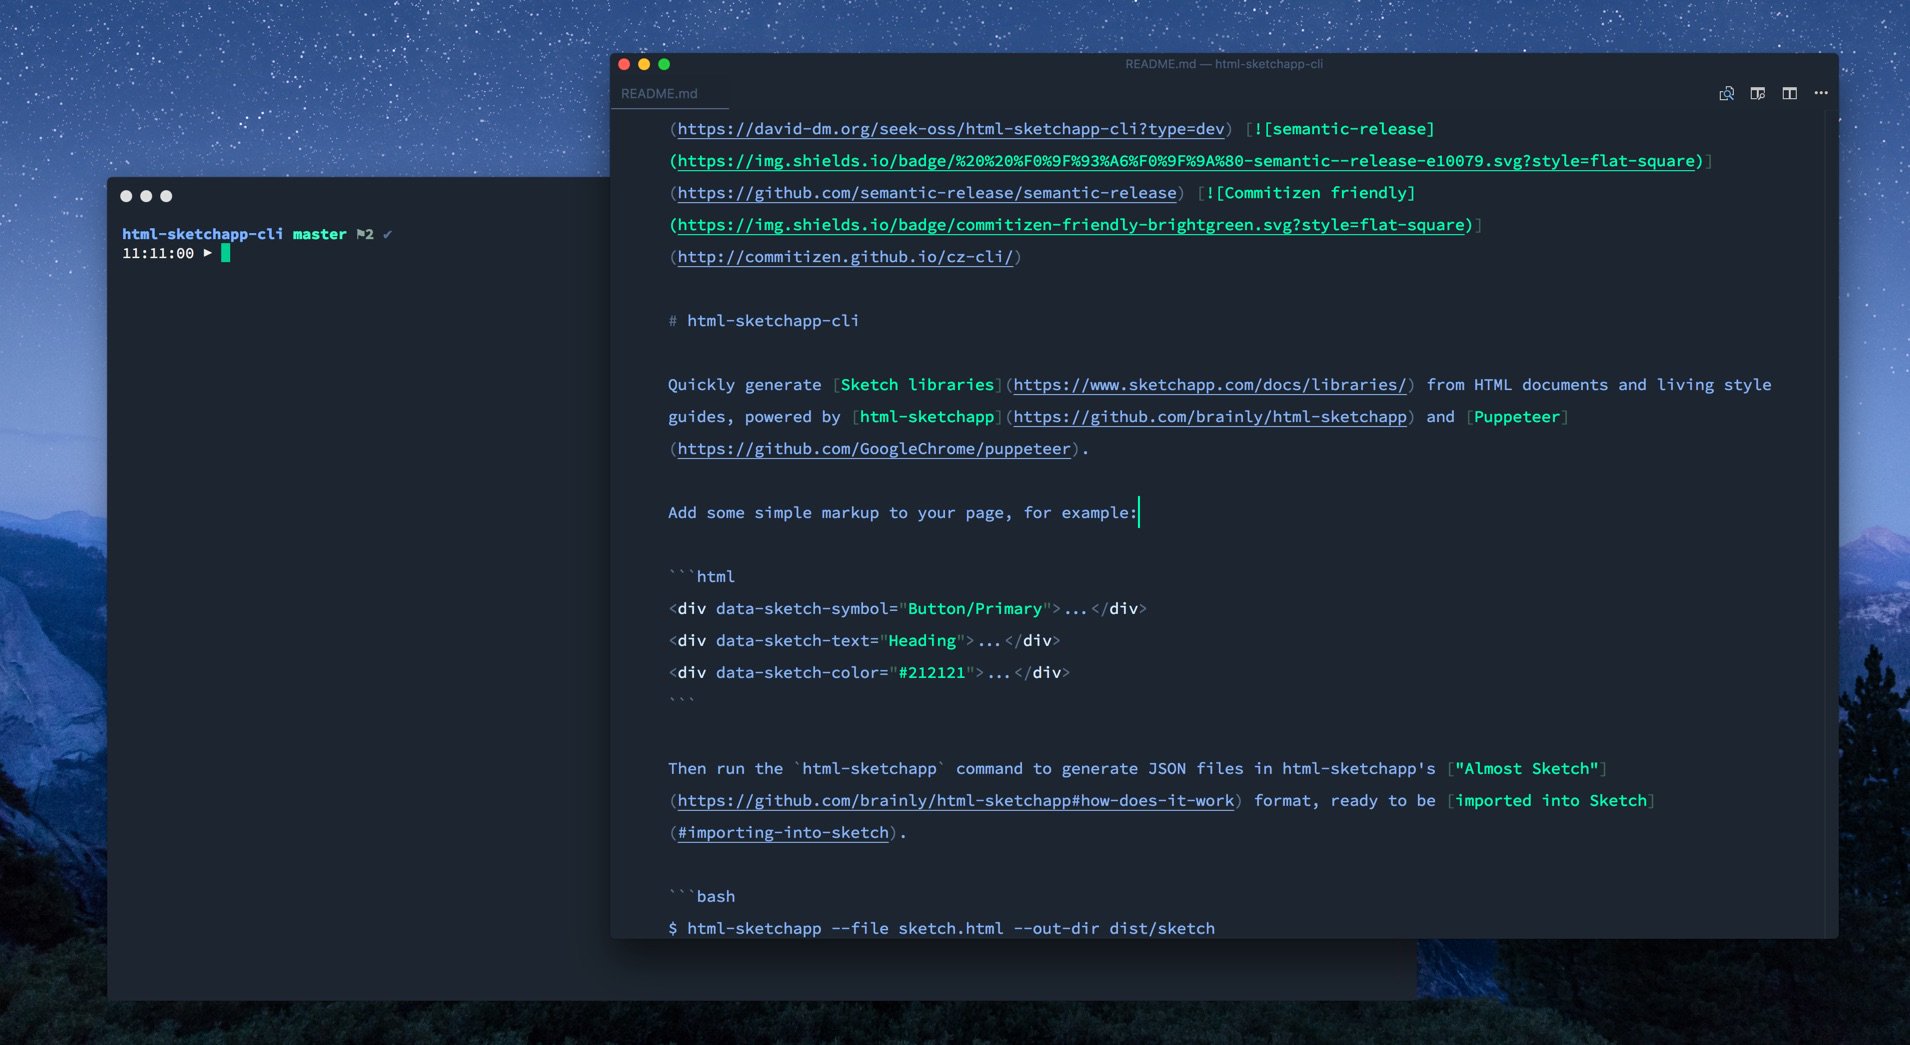Screen dimensions: 1910x1045
Task: Click the '#212121' color attribute value
Action: tap(932, 673)
